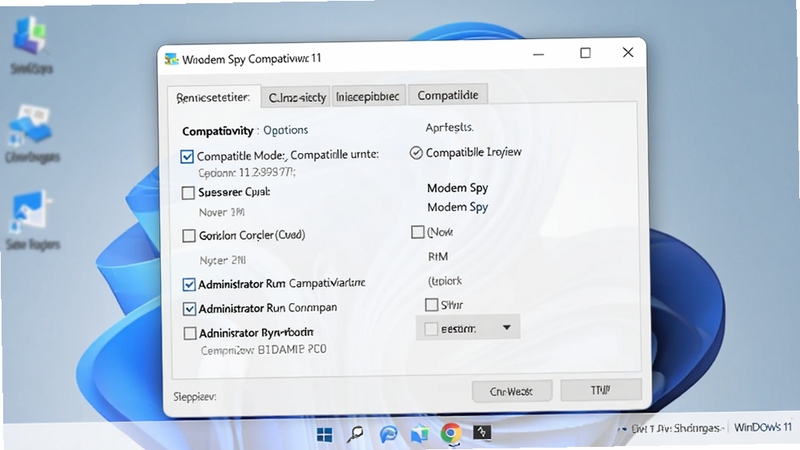Launch Chrome from the taskbar
The width and height of the screenshot is (800, 450).
point(451,433)
